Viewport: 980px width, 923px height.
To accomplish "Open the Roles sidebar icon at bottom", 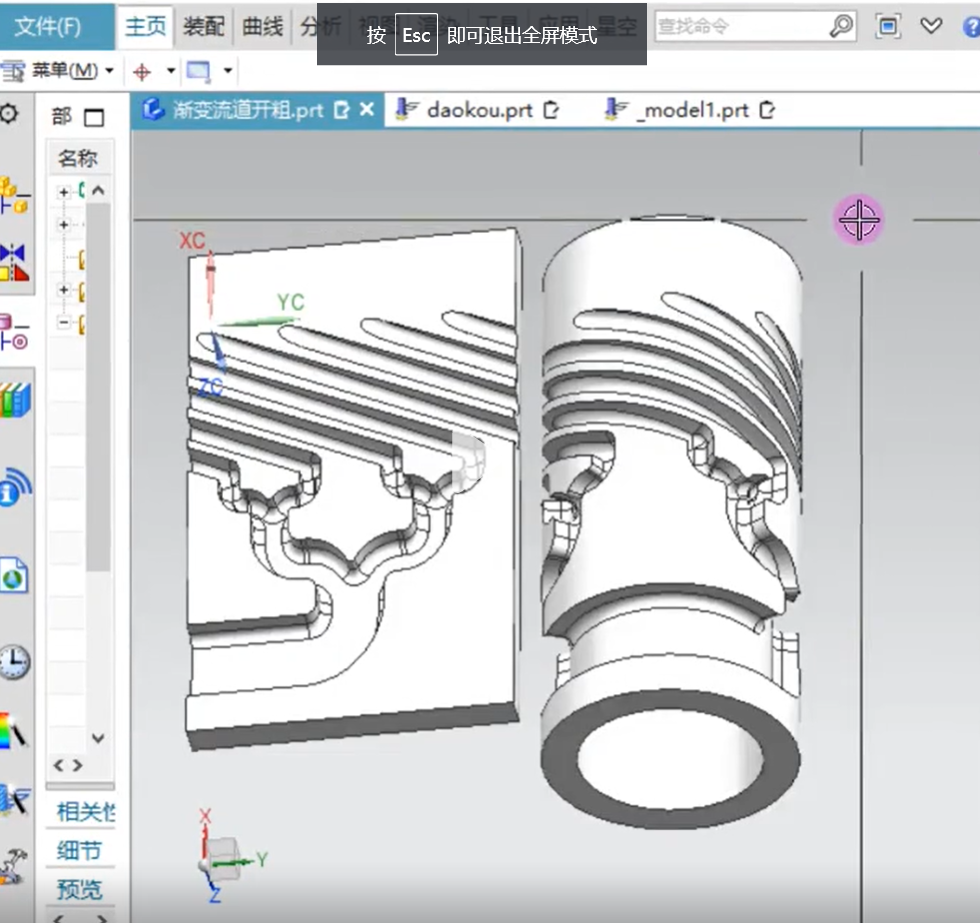I will 12,866.
